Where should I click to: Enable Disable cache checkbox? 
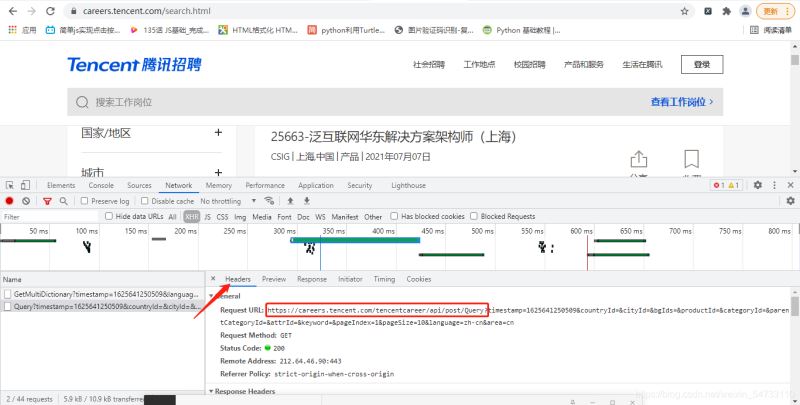144,201
